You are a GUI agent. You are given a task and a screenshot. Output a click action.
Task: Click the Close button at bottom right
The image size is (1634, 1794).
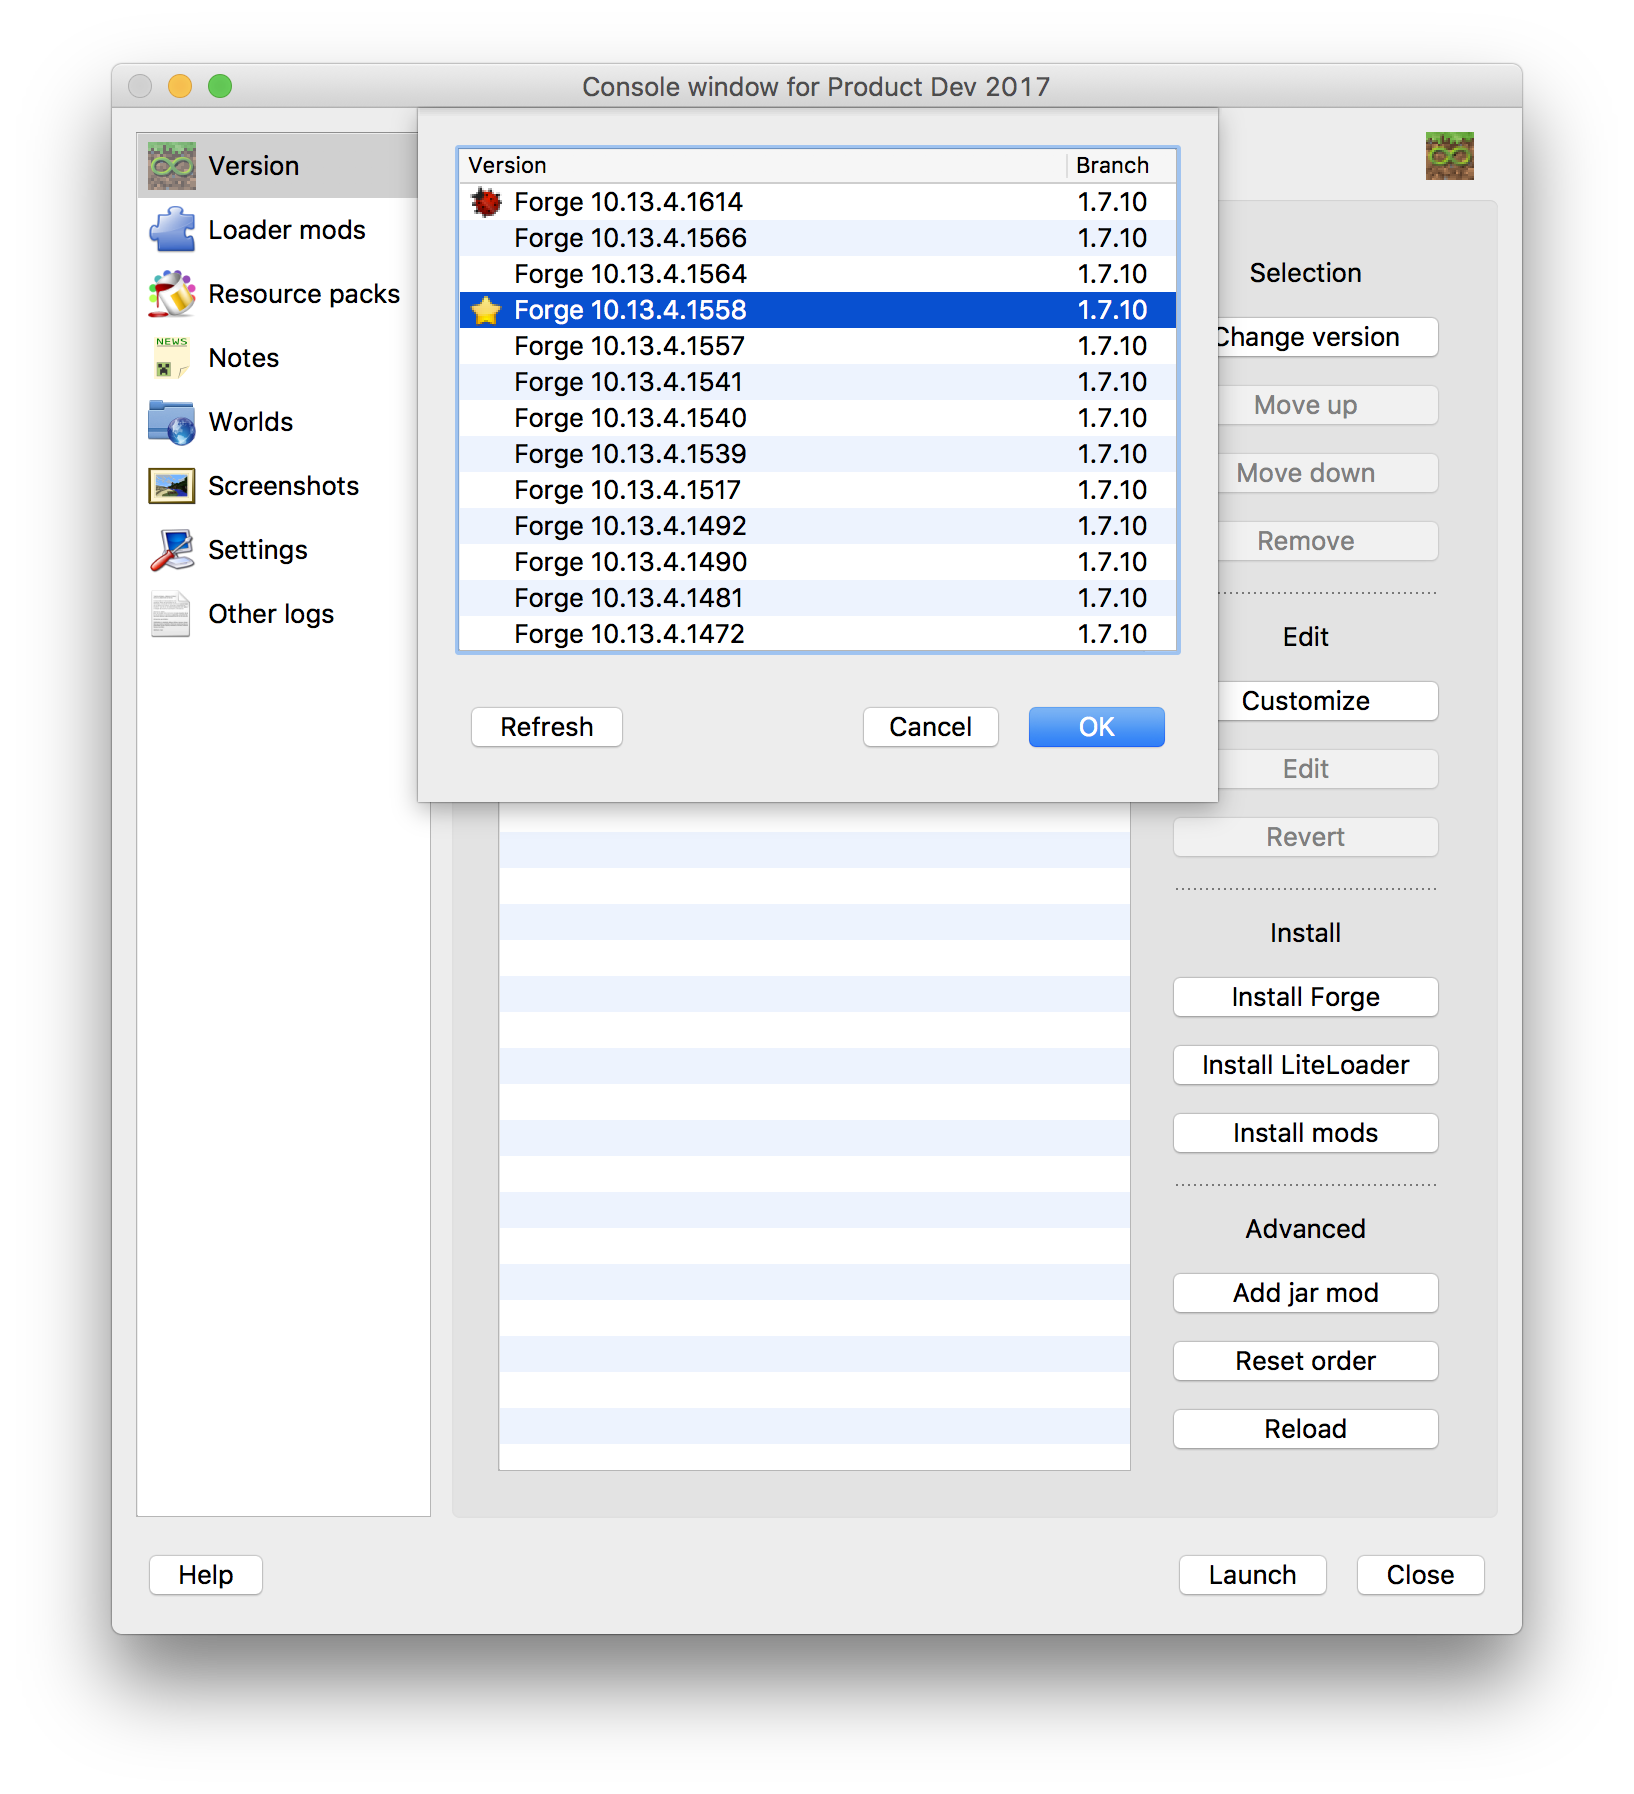point(1421,1575)
